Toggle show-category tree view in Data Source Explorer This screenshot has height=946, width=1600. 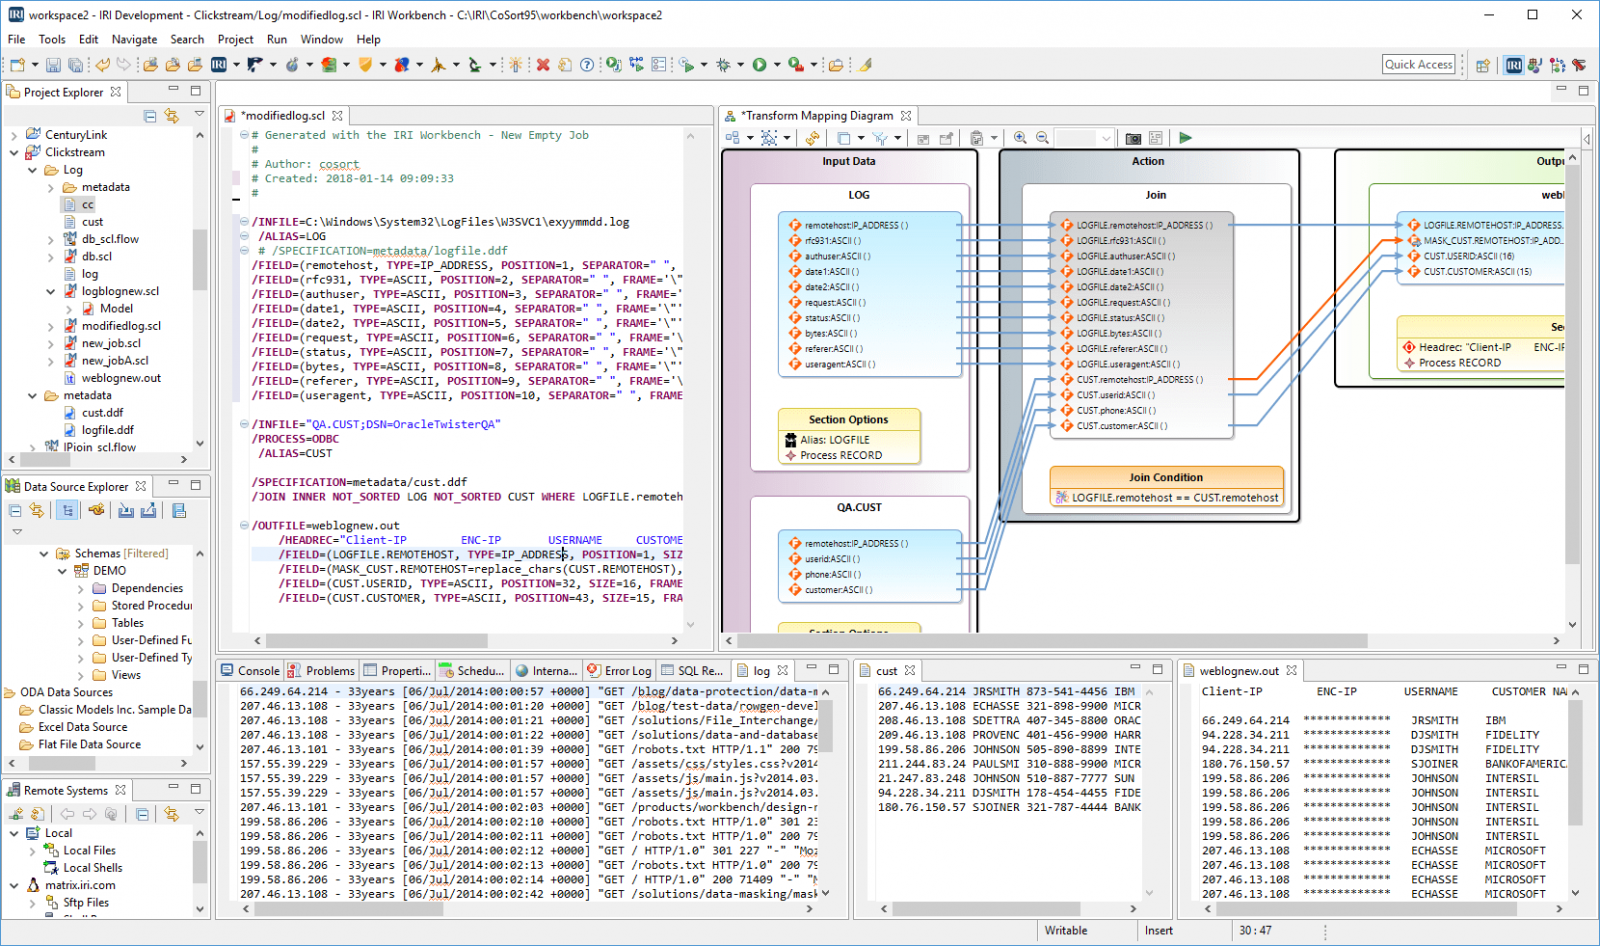tap(67, 510)
